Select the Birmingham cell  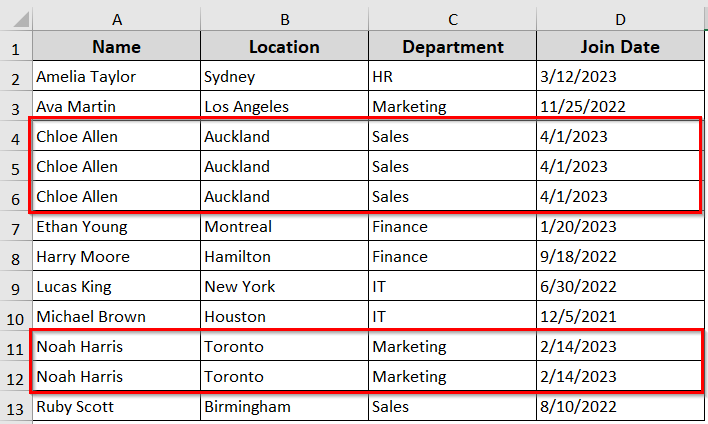coord(284,407)
